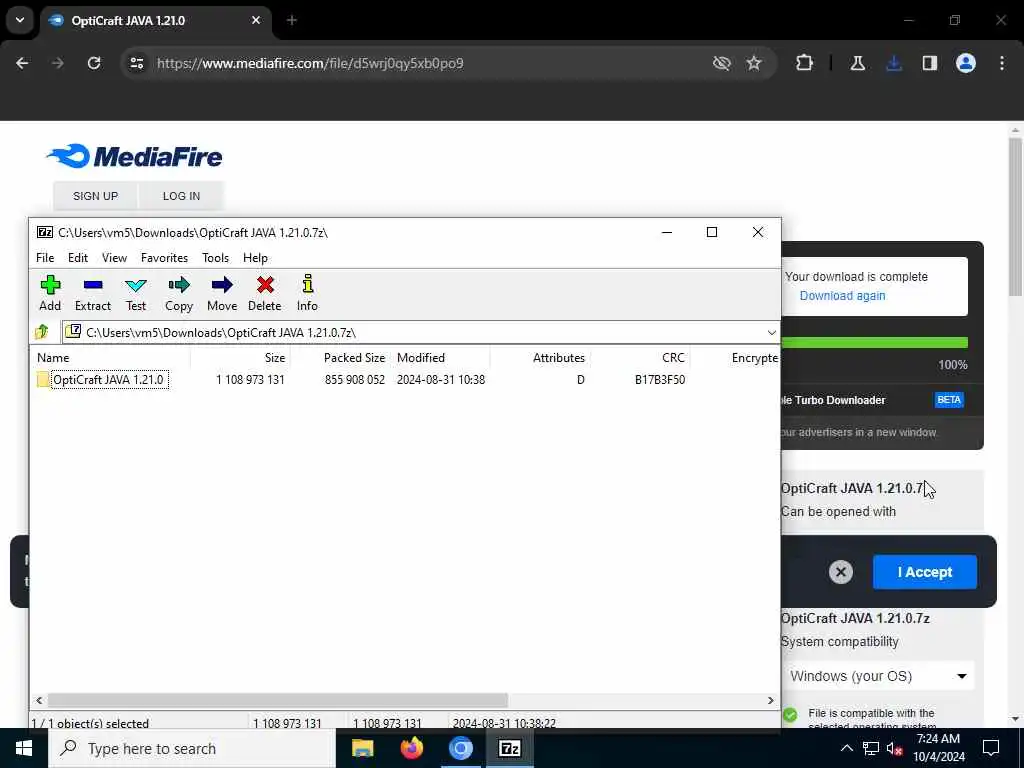Viewport: 1024px width, 768px height.
Task: Click the right arrow of horizontal scrollbar
Action: pyautogui.click(x=771, y=700)
